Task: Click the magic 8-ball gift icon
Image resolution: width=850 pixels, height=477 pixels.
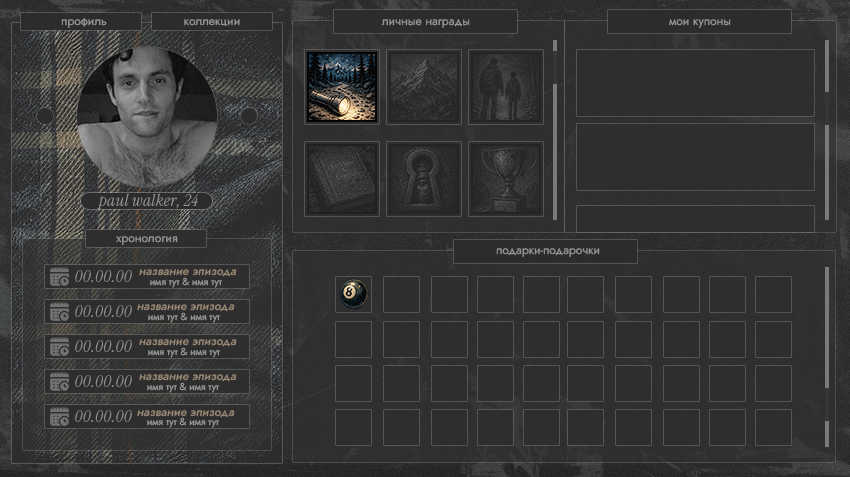Action: pyautogui.click(x=353, y=294)
